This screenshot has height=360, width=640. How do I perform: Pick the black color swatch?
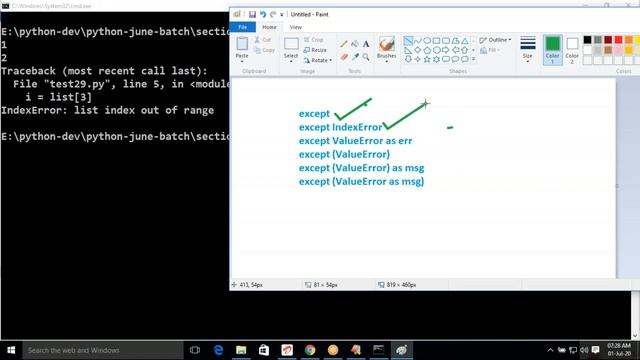[587, 40]
